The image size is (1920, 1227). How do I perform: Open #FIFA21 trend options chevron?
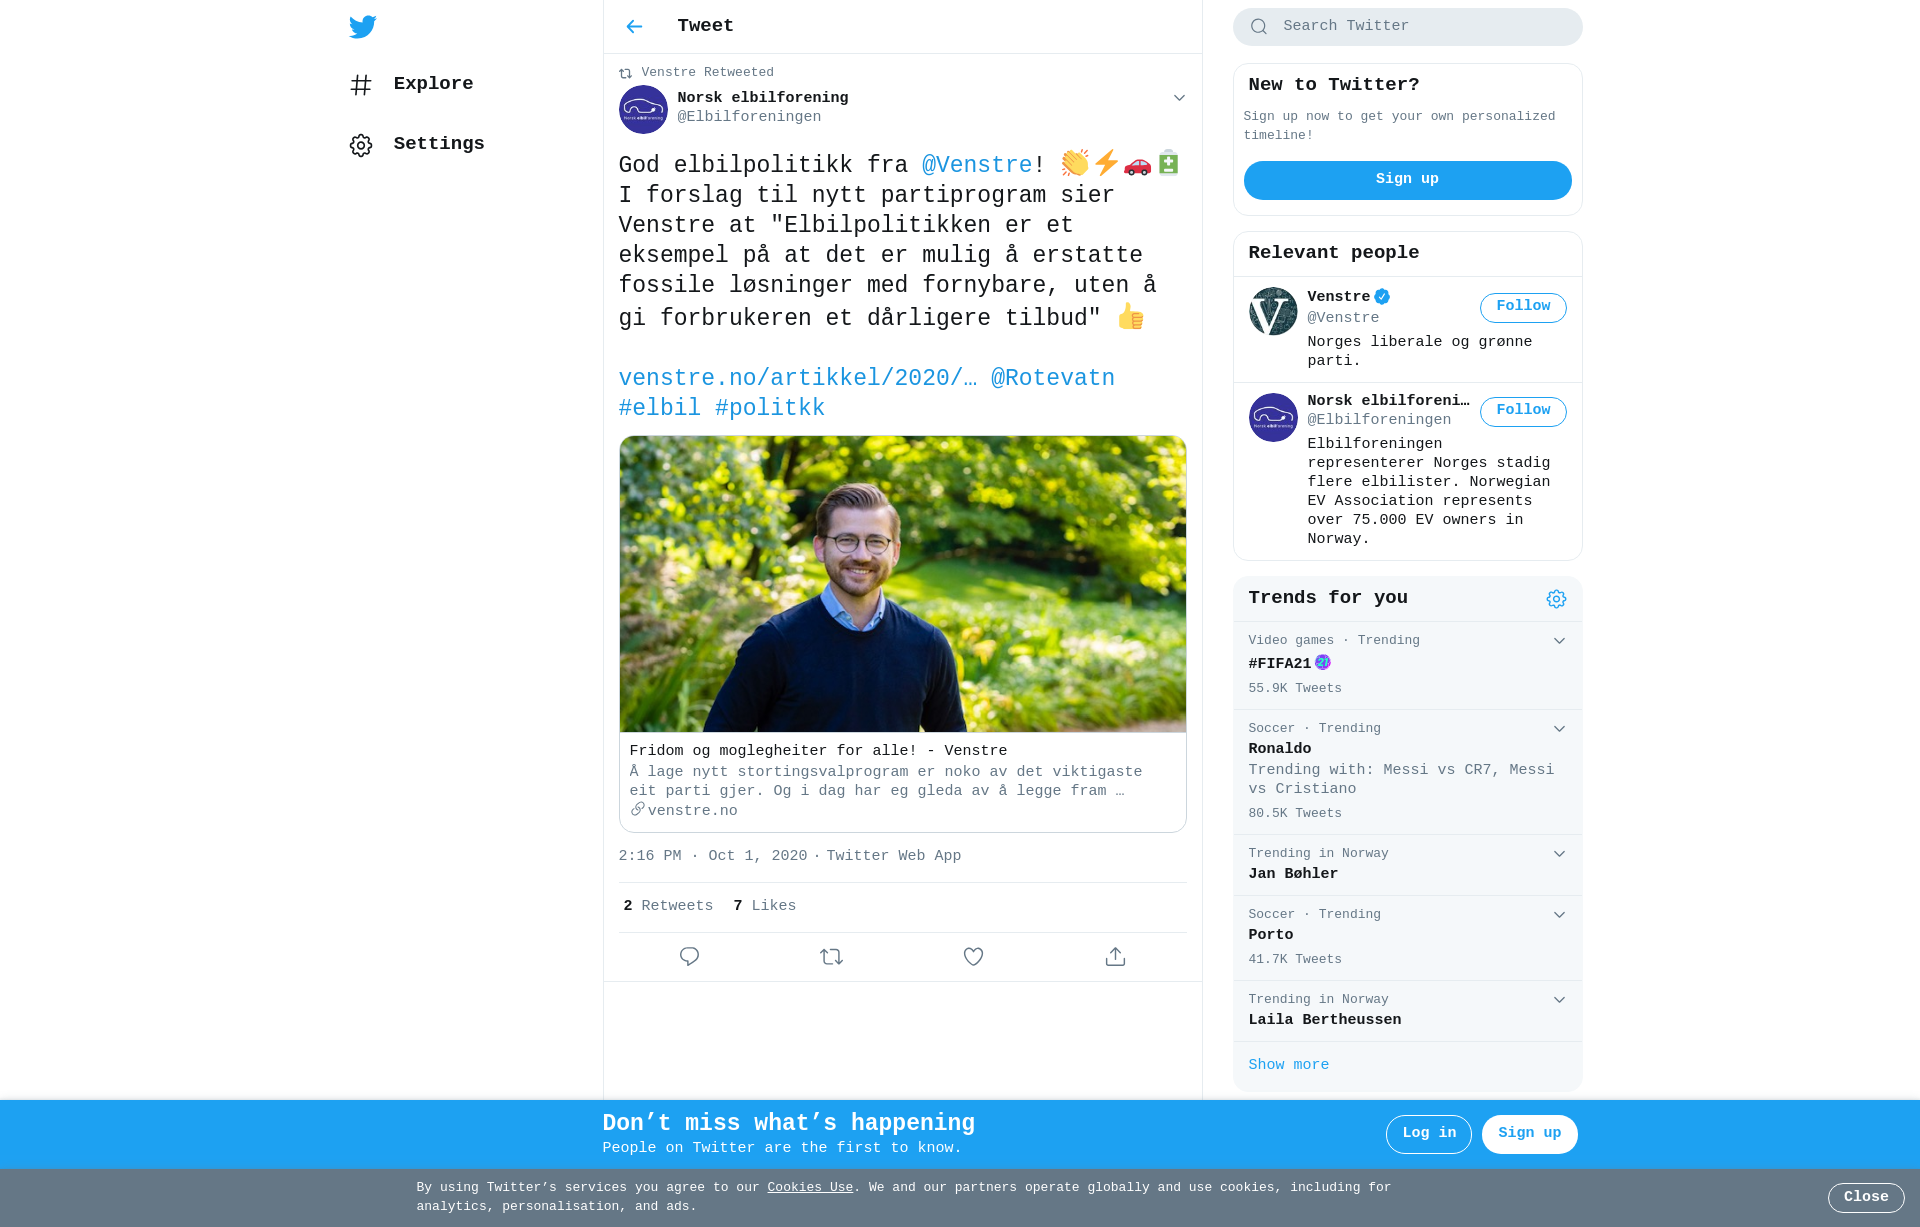click(x=1559, y=641)
